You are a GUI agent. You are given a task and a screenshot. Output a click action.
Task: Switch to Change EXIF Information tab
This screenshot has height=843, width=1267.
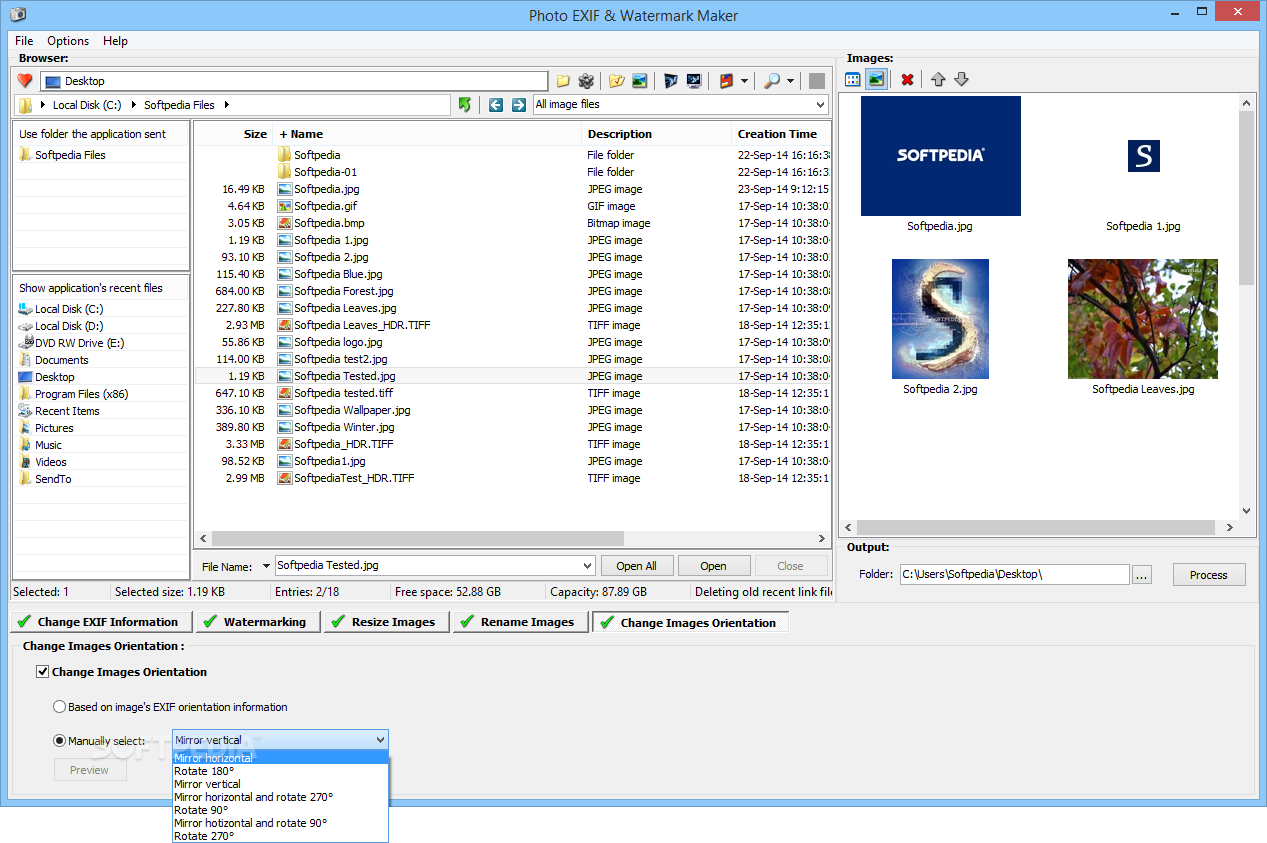pos(100,622)
